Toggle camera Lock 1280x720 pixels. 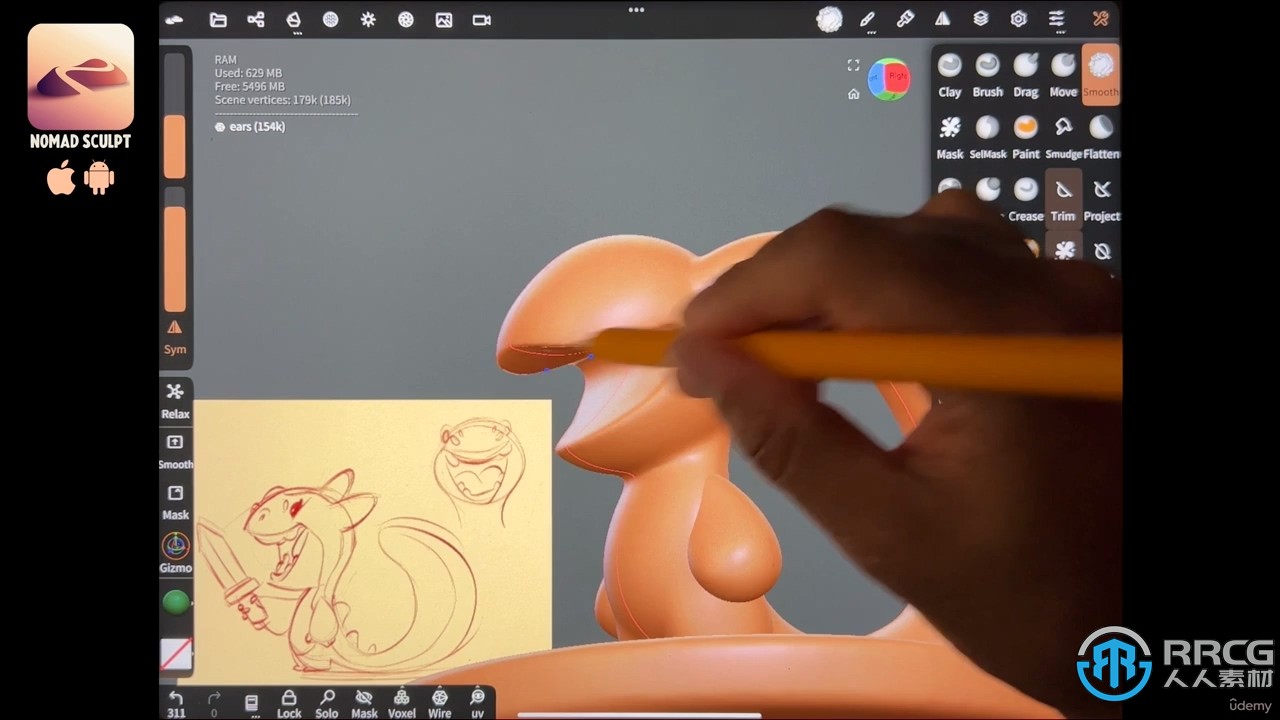coord(289,703)
